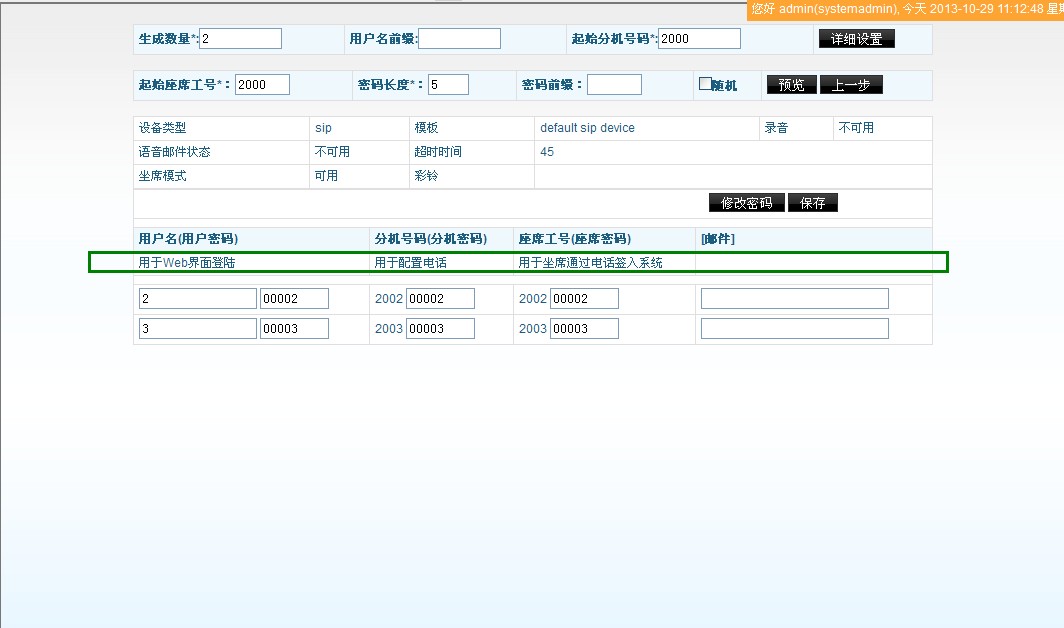Focus the 生成数量 input field
Image resolution: width=1064 pixels, height=628 pixels.
[x=241, y=39]
